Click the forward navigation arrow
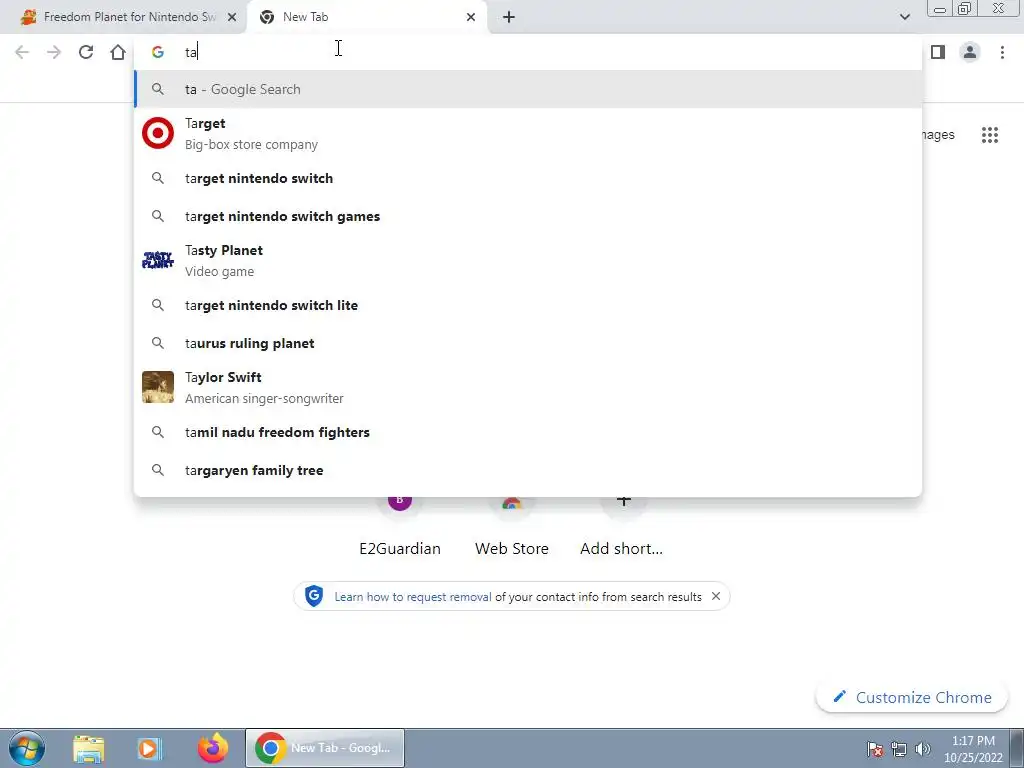This screenshot has height=768, width=1024. pyautogui.click(x=54, y=52)
